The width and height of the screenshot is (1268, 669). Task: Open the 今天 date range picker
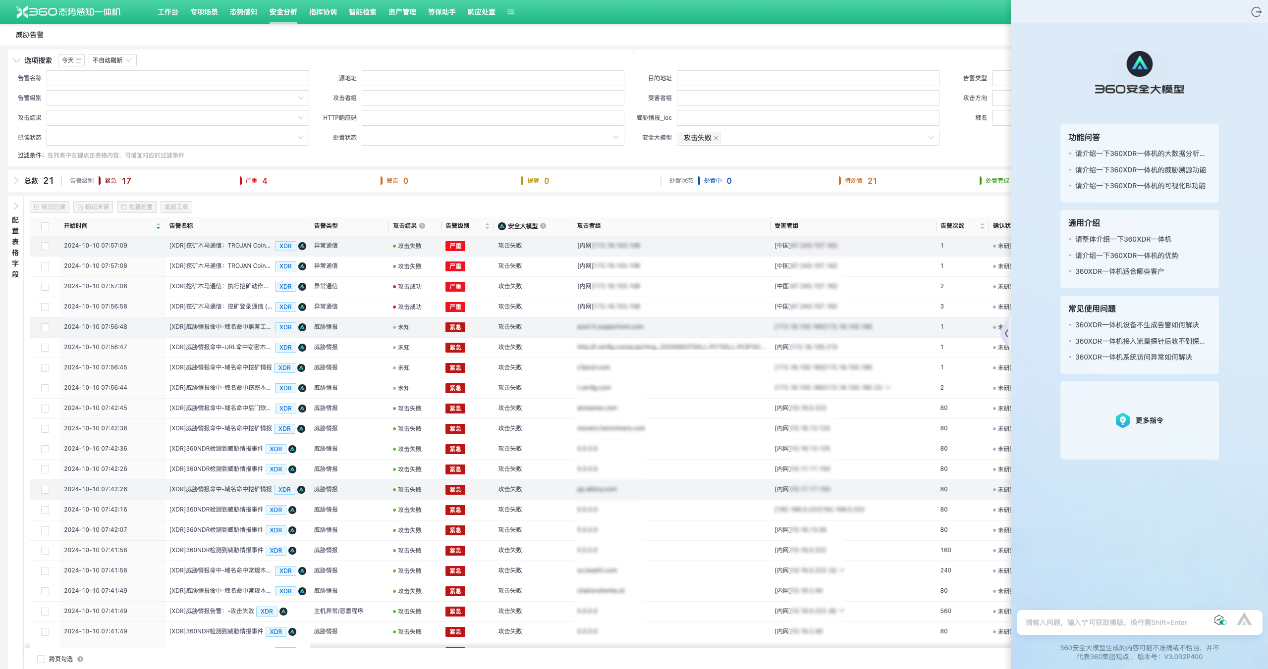click(71, 60)
